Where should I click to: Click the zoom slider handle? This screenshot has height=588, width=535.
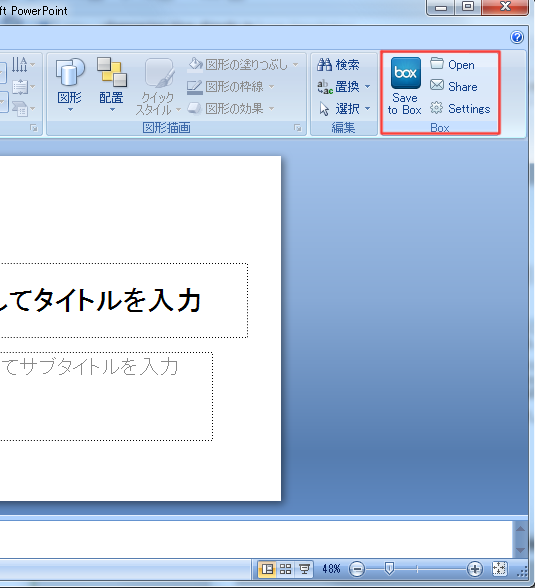tap(389, 568)
